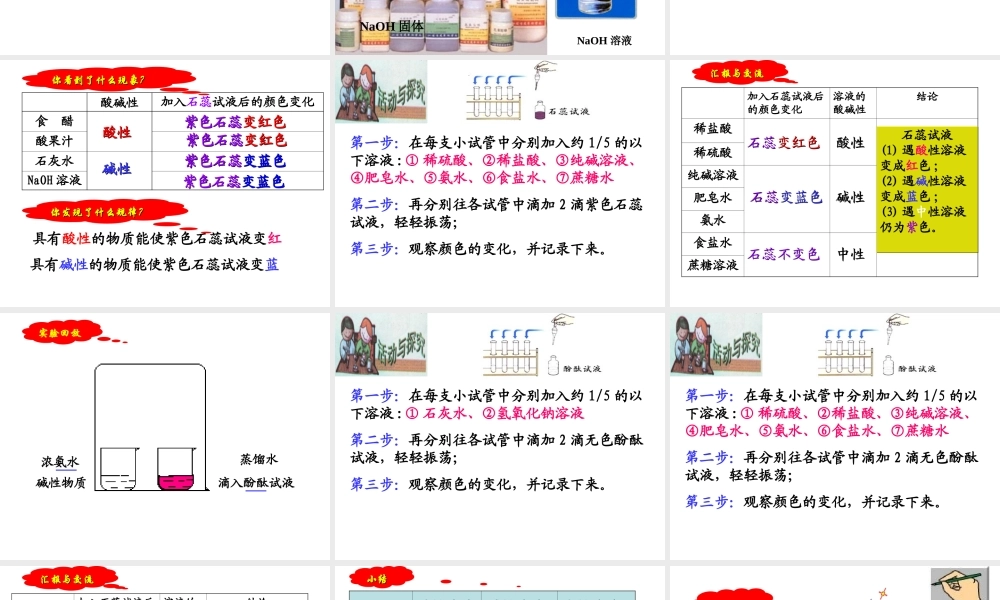Click the 酸果汁 table cell
The height and width of the screenshot is (600, 1000).
click(x=55, y=140)
